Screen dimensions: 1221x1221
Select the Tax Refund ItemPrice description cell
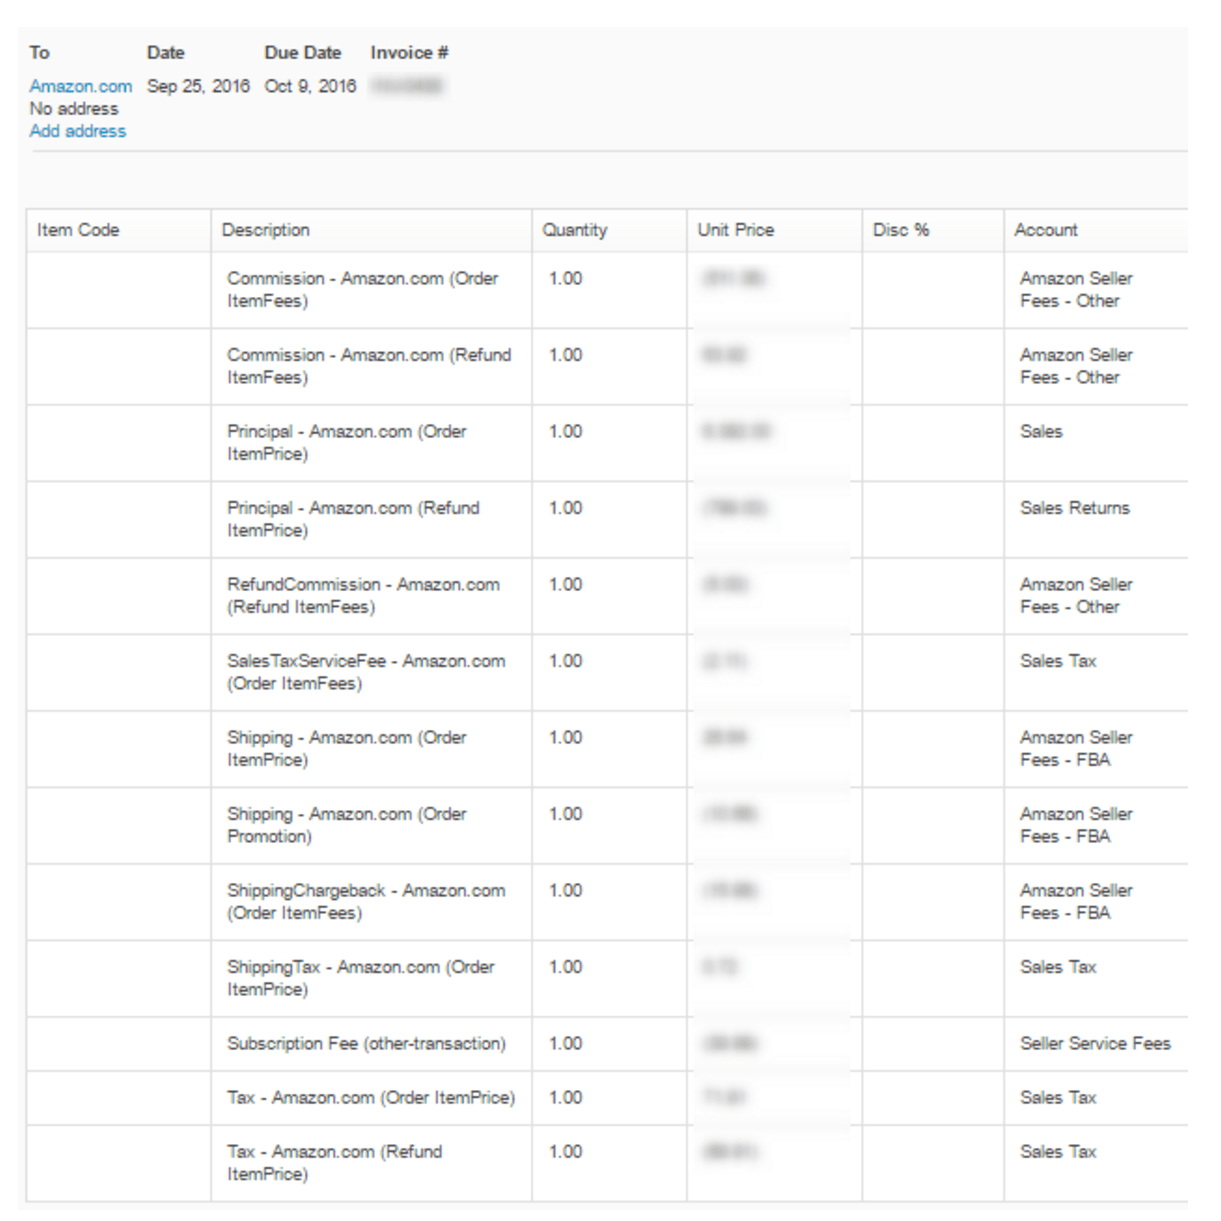click(x=371, y=1163)
